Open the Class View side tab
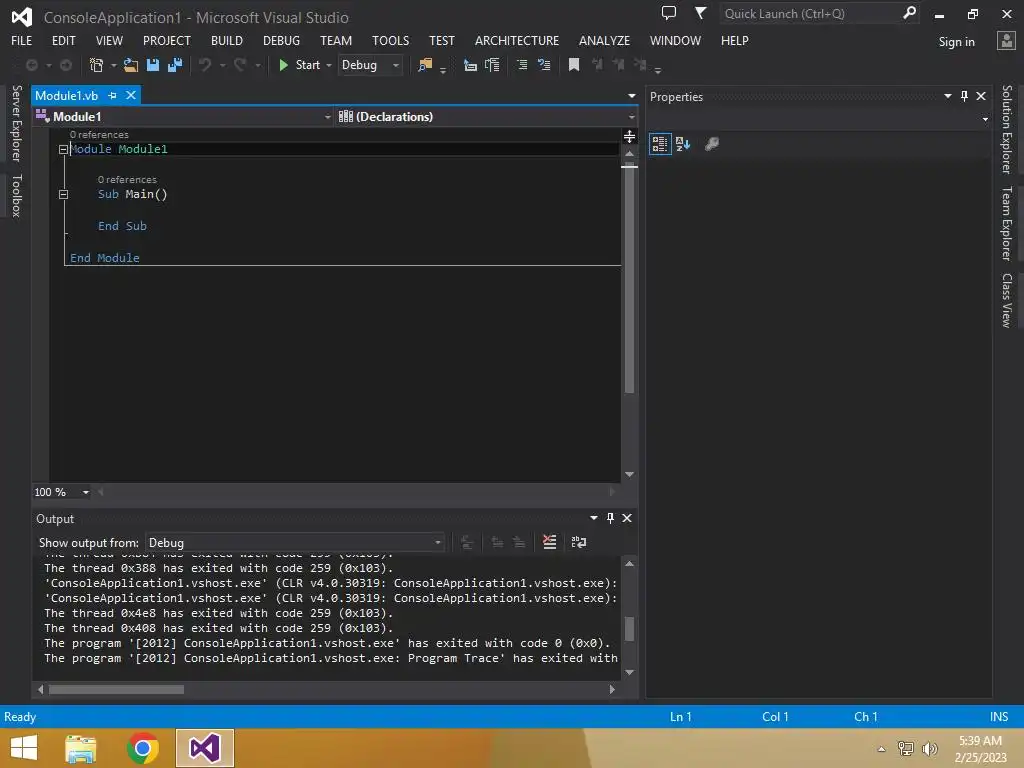 tap(1007, 300)
